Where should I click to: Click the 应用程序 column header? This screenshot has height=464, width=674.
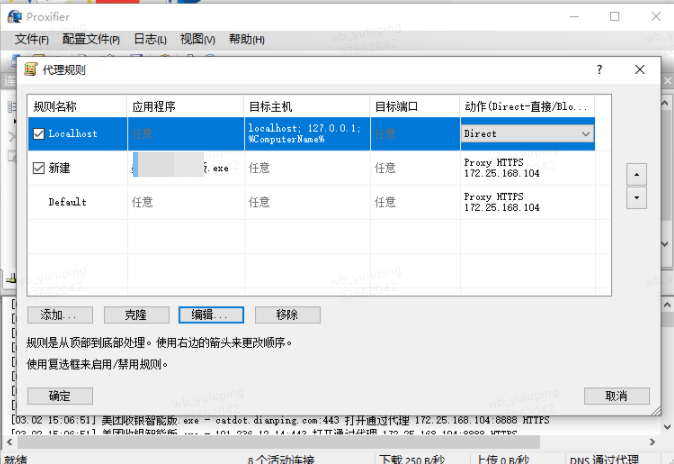tap(186, 106)
